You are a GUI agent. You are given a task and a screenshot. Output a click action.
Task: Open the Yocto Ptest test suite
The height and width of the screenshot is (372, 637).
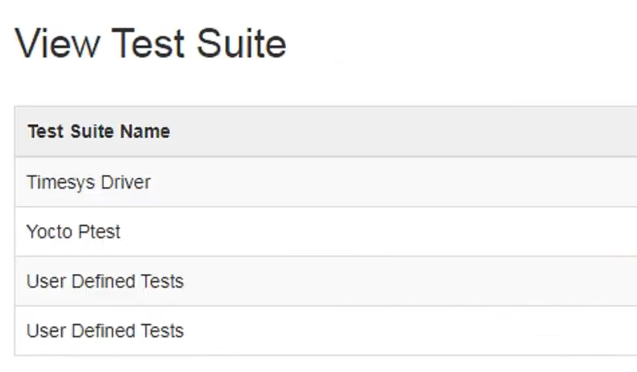(x=74, y=232)
